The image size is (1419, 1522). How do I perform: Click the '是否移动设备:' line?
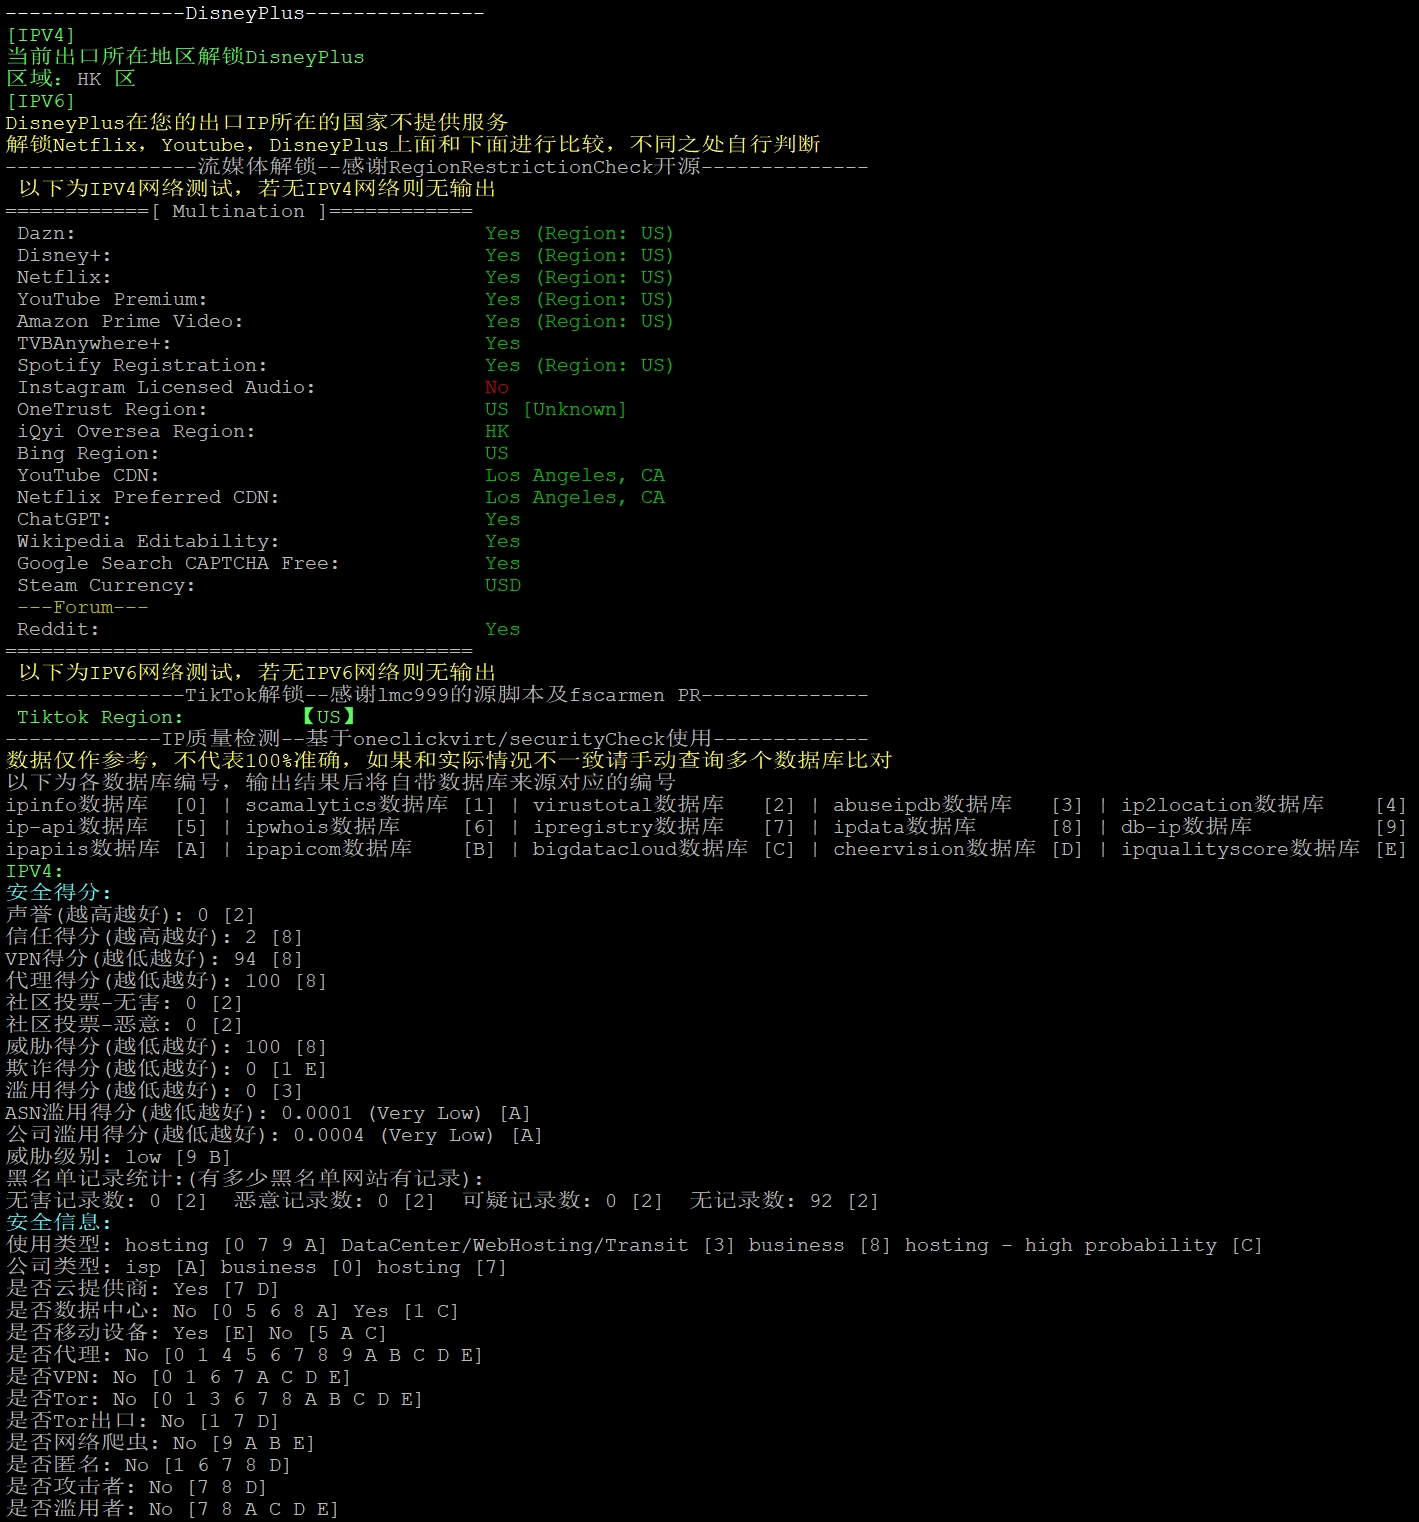click(x=196, y=1333)
